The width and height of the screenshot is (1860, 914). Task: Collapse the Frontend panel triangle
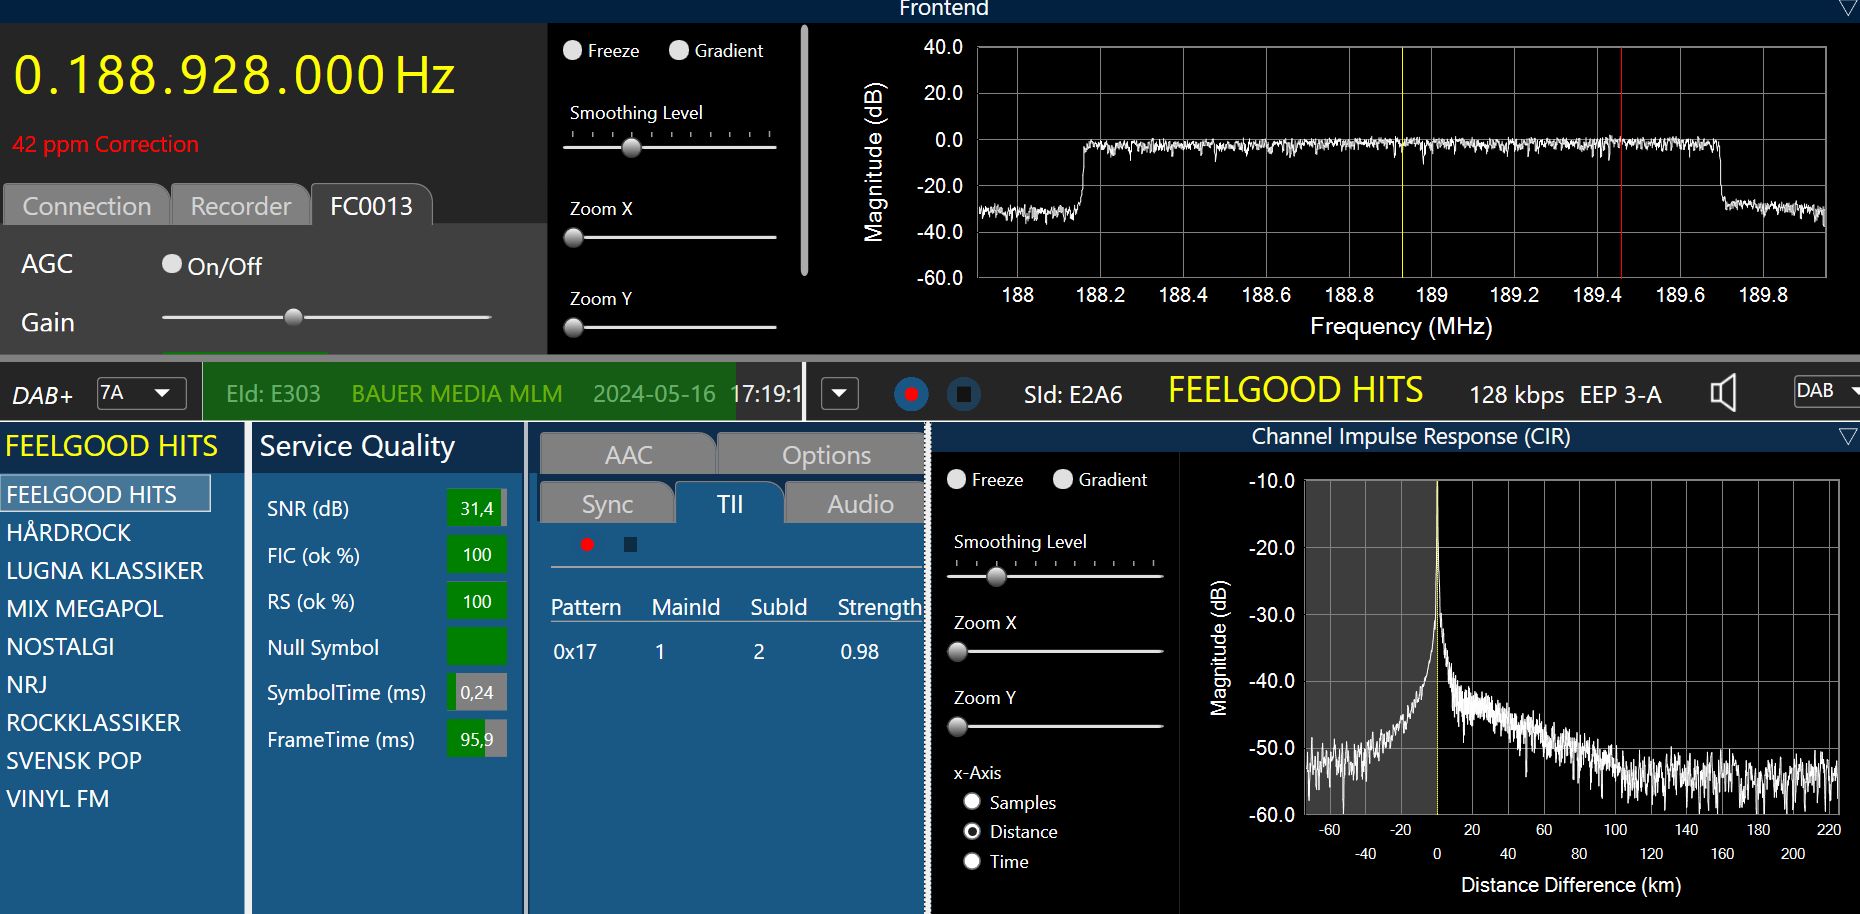tap(1847, 9)
